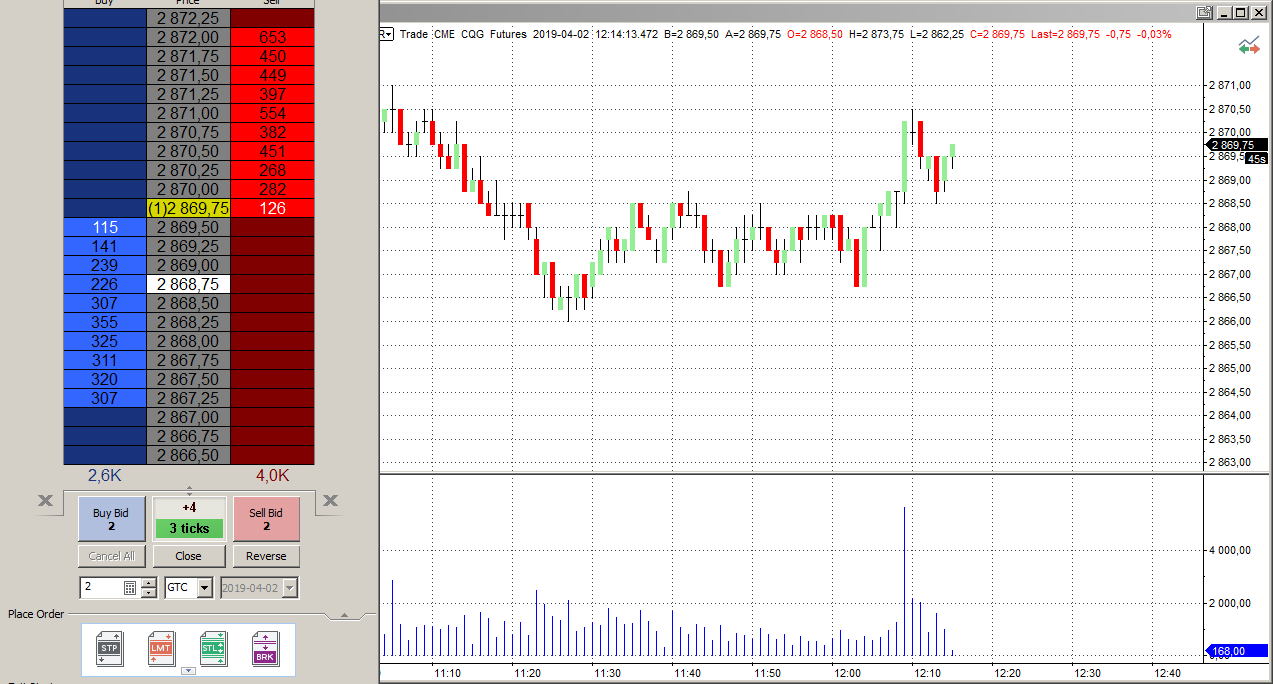Click H=2 873,75 in the chart header
The width and height of the screenshot is (1273, 684).
pyautogui.click(x=875, y=34)
